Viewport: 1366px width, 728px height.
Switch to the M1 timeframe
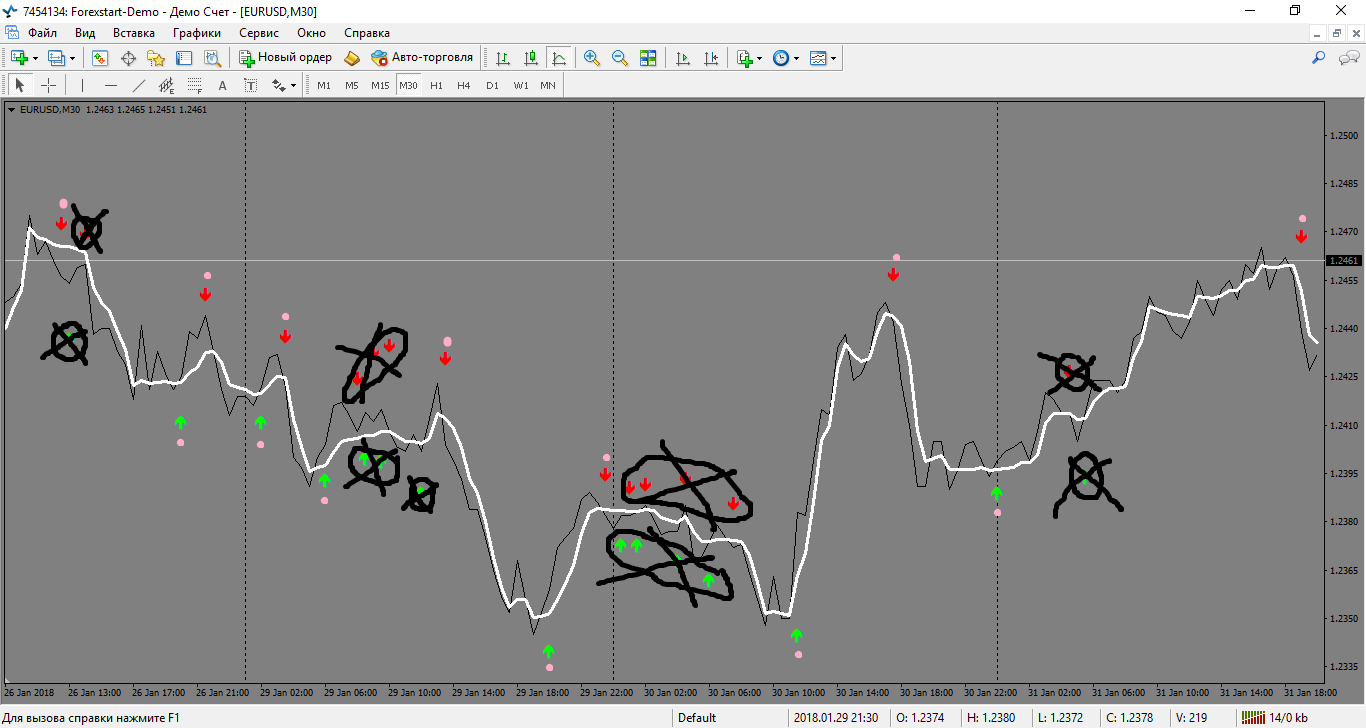(x=324, y=85)
